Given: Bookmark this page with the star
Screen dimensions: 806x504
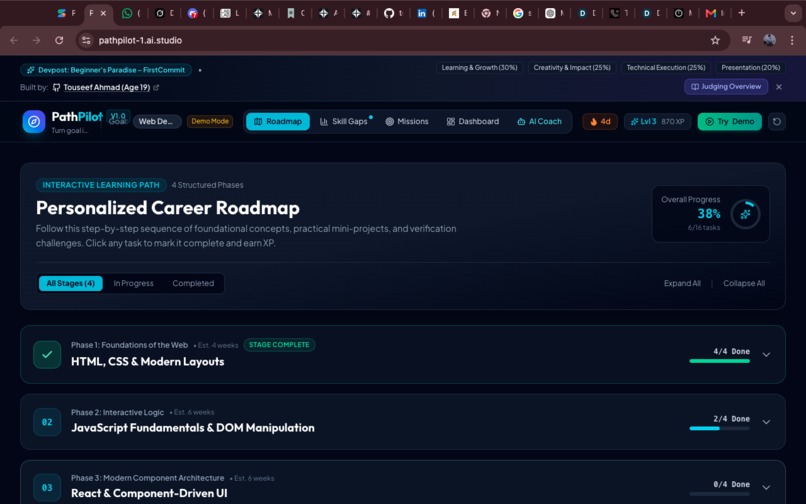Looking at the screenshot, I should point(715,40).
